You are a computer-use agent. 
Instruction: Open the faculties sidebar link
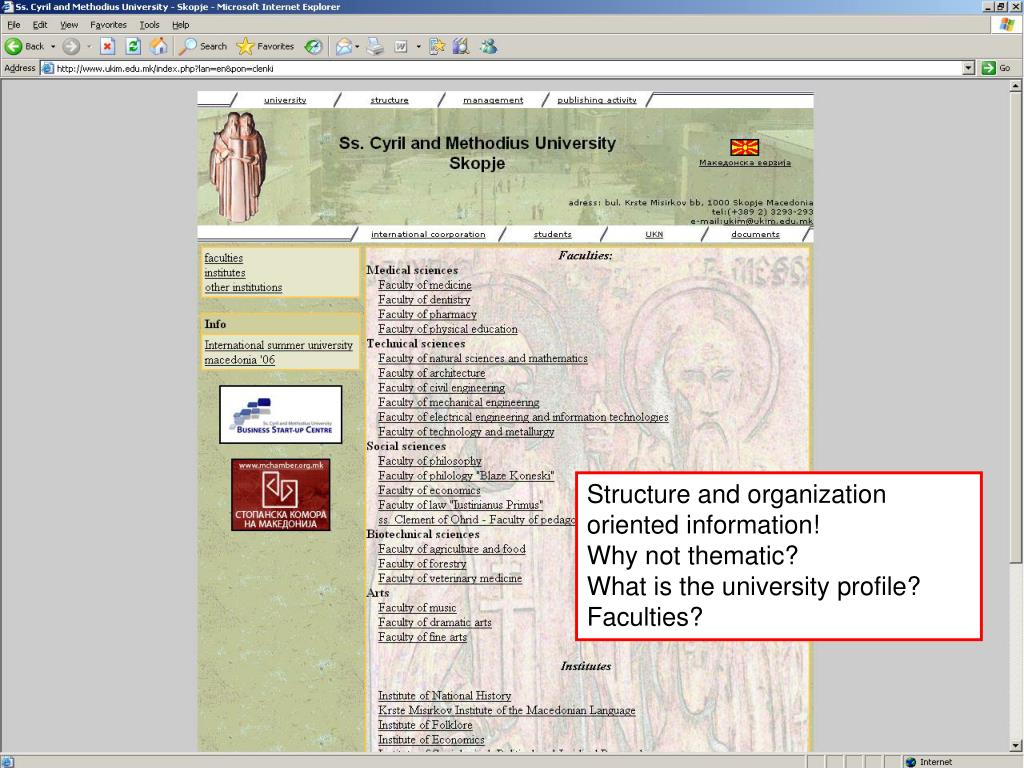pos(223,258)
